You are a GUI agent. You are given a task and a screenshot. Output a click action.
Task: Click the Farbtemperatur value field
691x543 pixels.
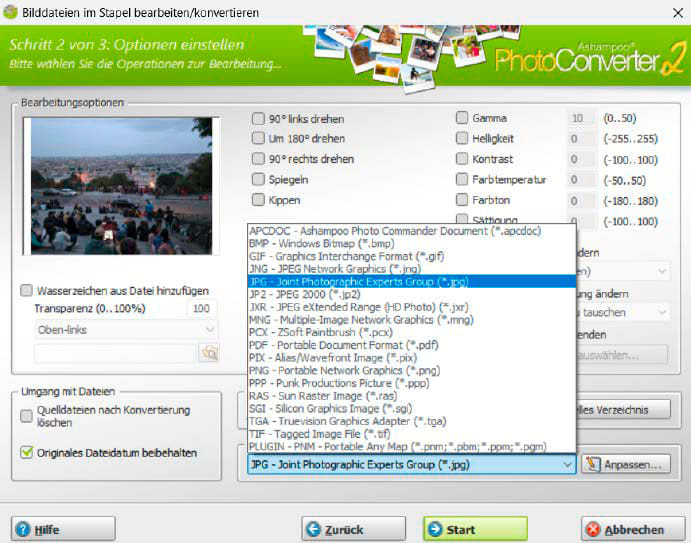[x=581, y=179]
